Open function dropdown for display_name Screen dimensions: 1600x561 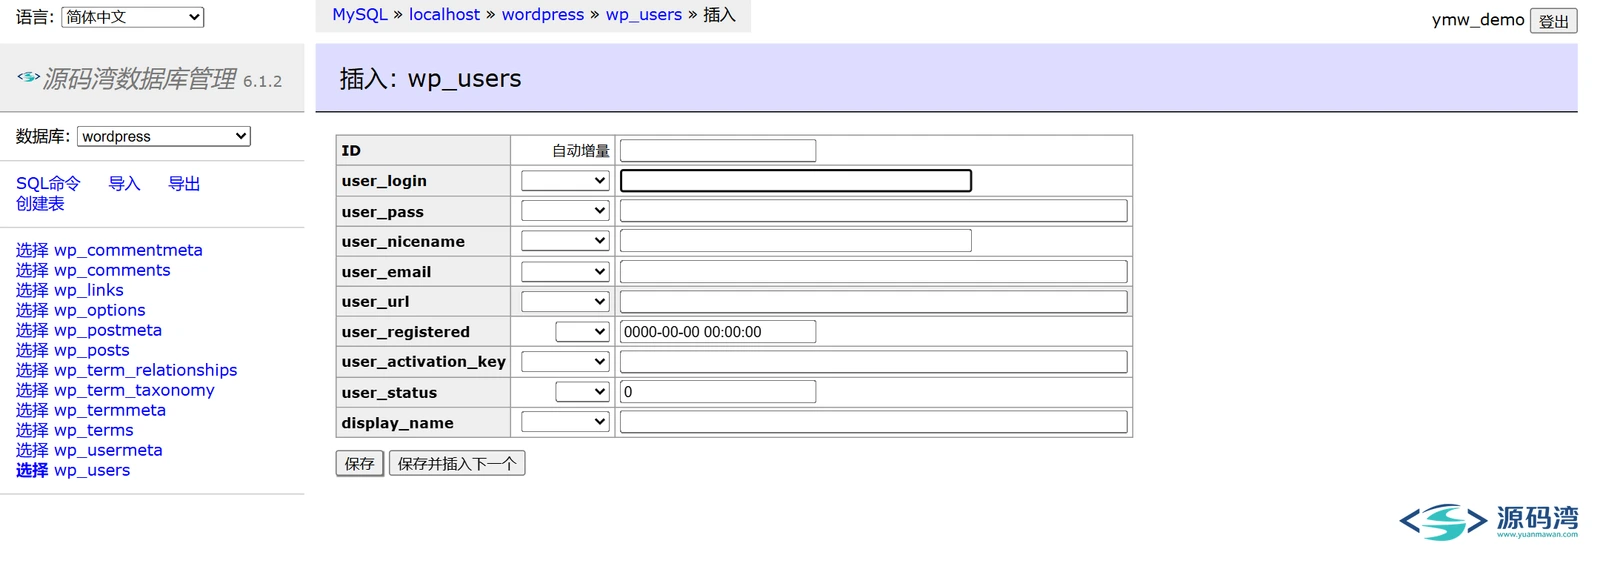click(565, 422)
